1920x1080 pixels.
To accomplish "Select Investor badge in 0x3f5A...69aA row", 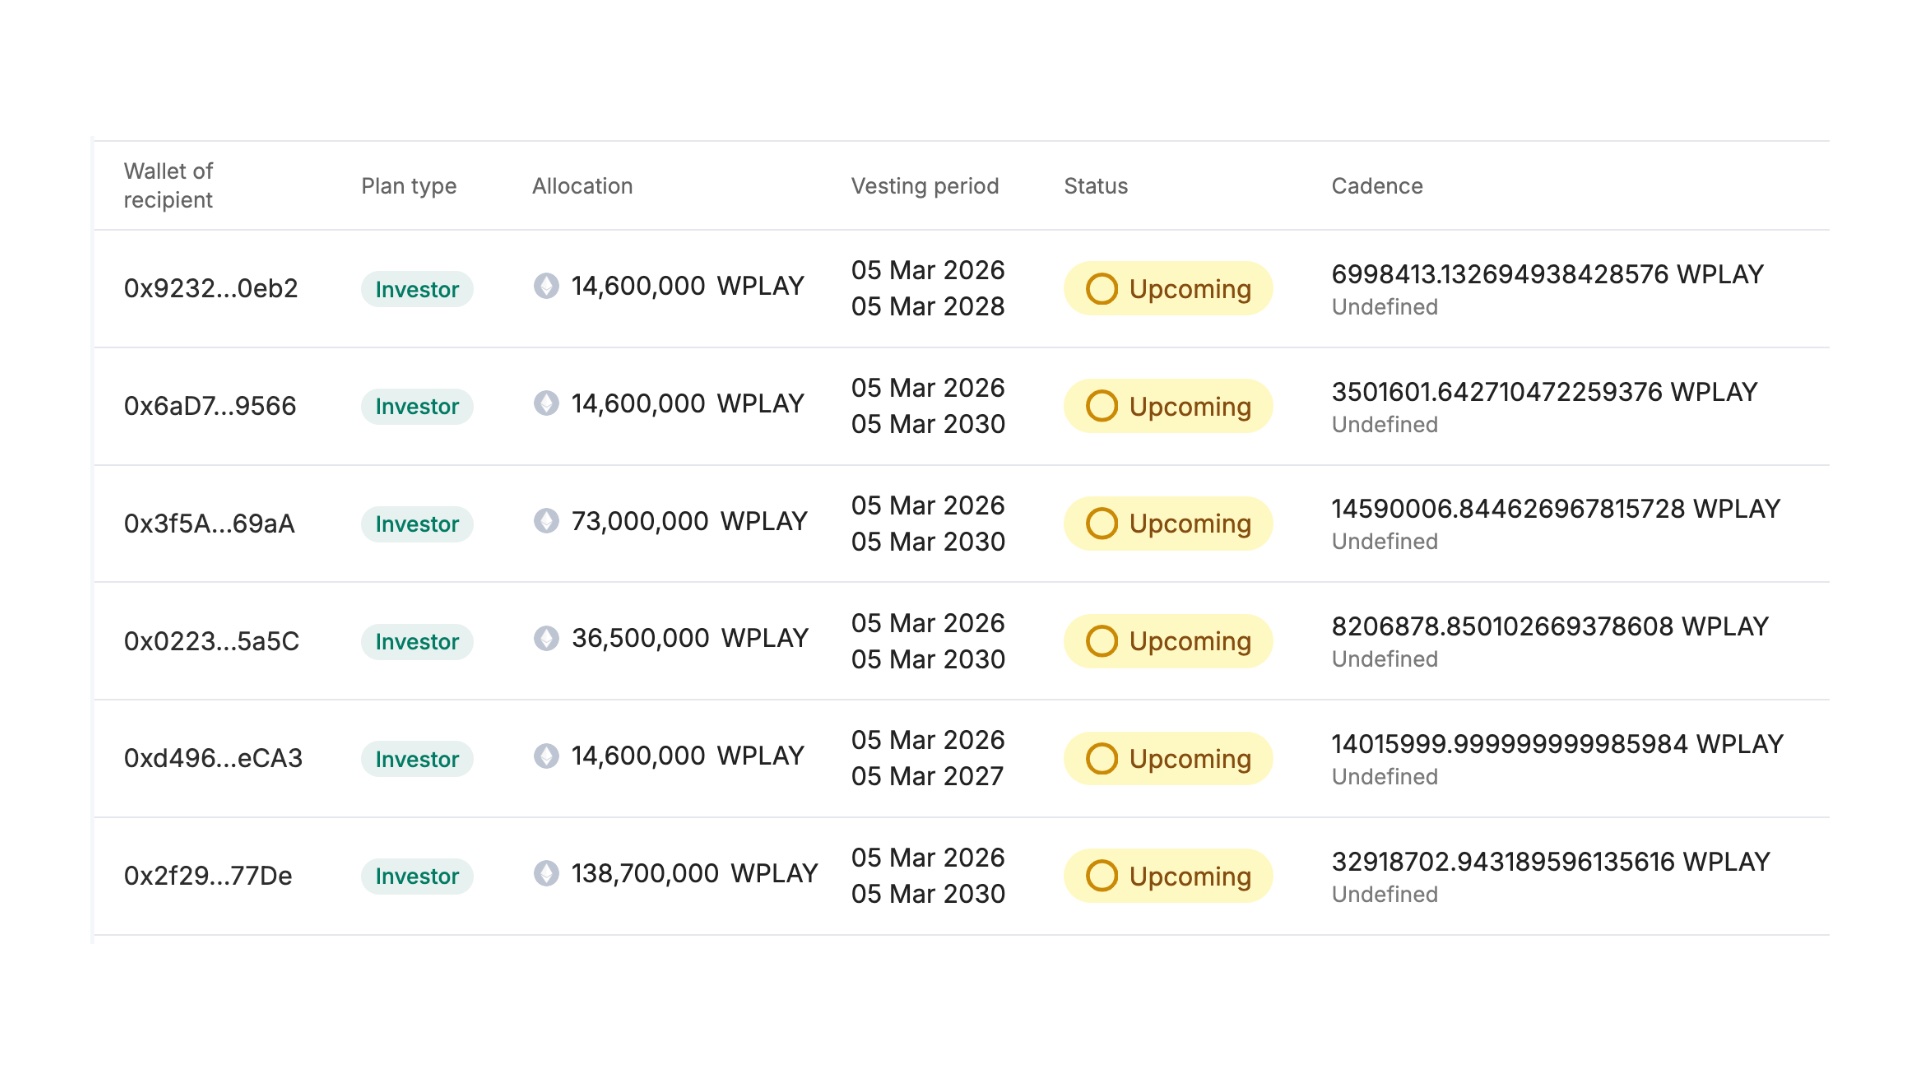I will point(417,524).
